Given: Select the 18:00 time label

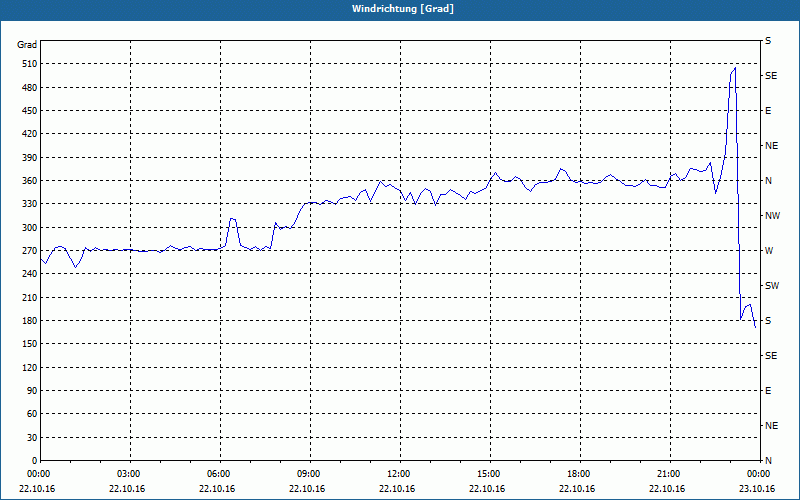Looking at the screenshot, I should click(x=579, y=474).
